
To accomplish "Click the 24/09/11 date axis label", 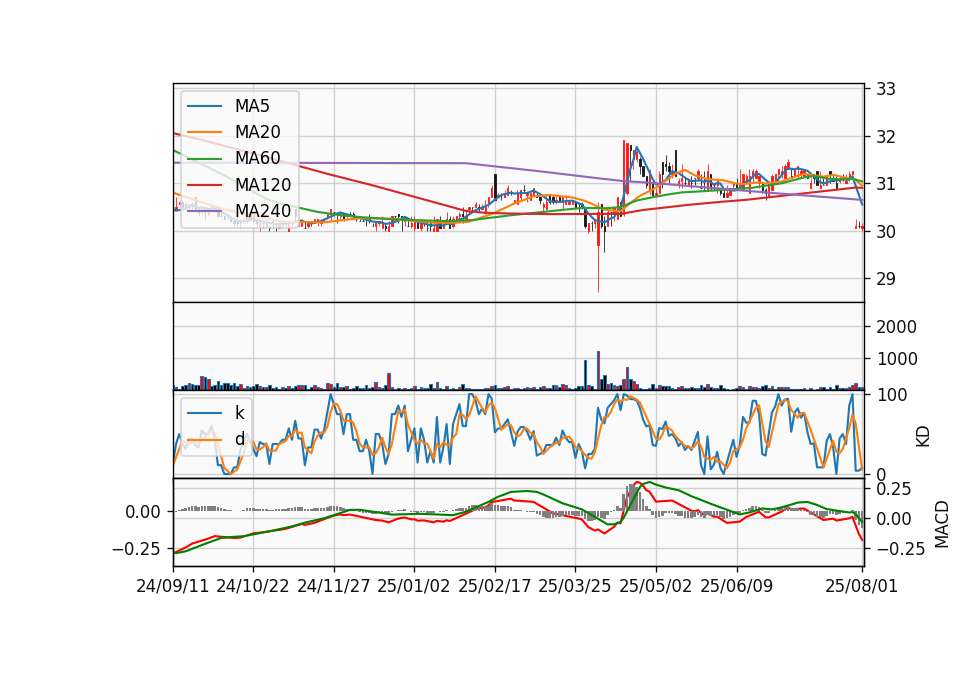I will [x=173, y=586].
